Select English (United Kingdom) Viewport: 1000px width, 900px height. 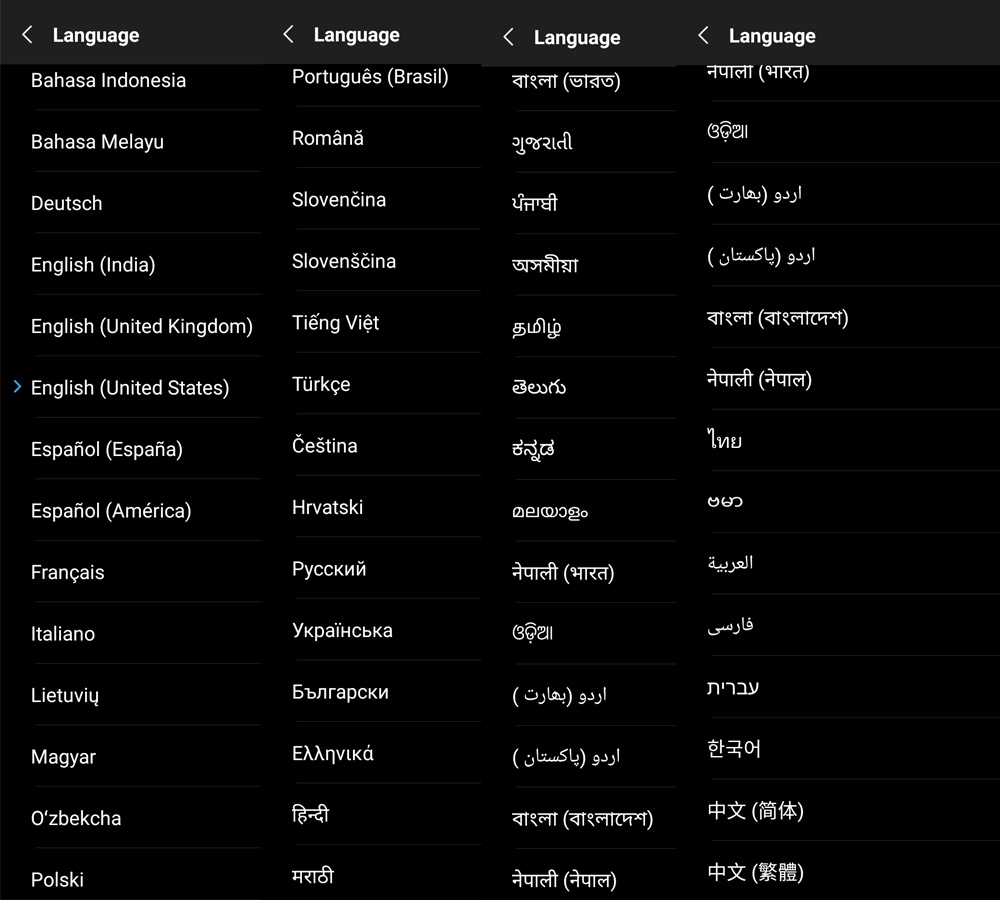point(142,326)
